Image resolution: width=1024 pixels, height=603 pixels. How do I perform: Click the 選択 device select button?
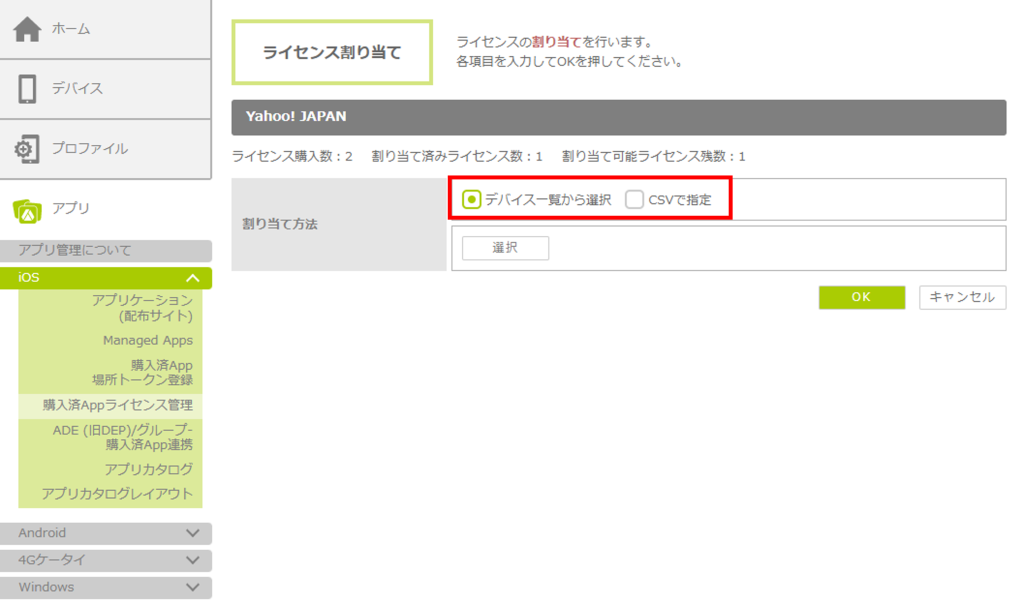505,248
